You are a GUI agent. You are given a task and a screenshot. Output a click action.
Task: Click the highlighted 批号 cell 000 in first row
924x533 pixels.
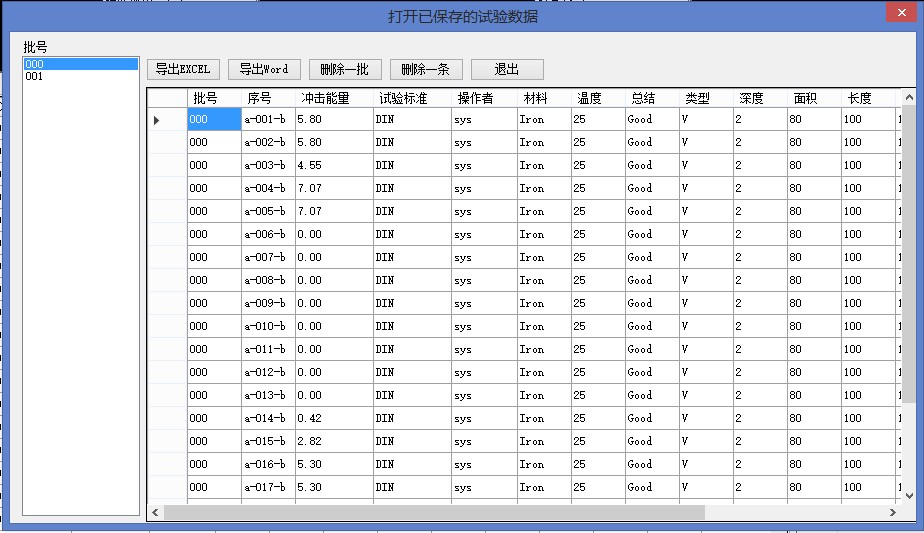click(x=214, y=119)
